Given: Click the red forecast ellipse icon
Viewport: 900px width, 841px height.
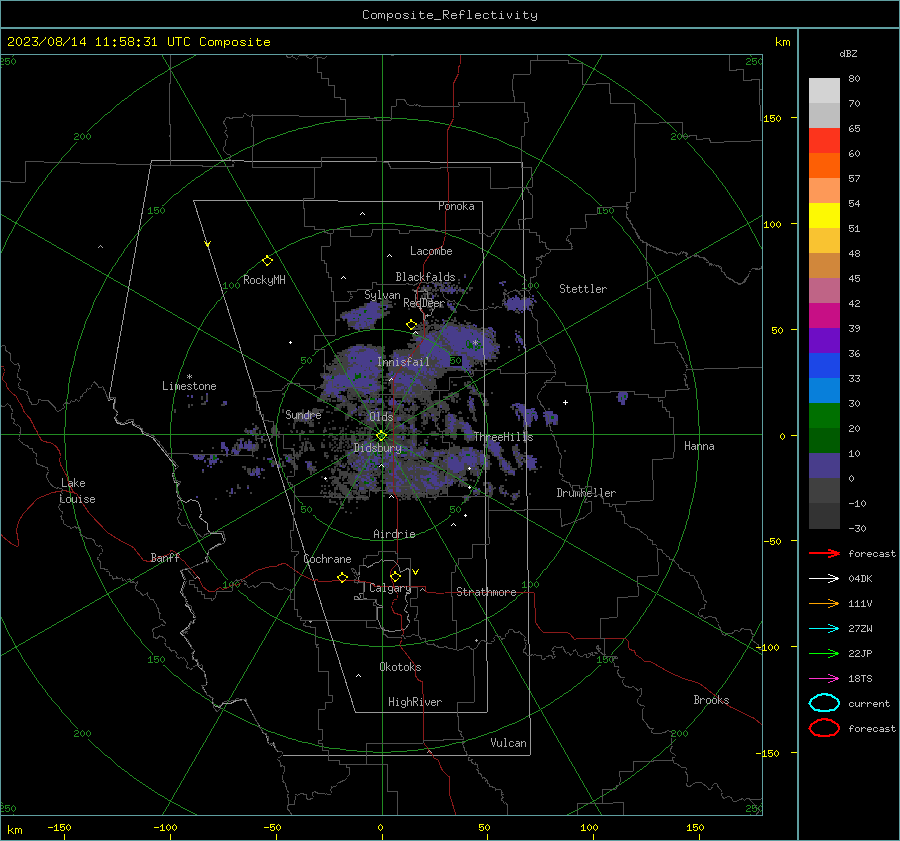Looking at the screenshot, I should click(824, 728).
